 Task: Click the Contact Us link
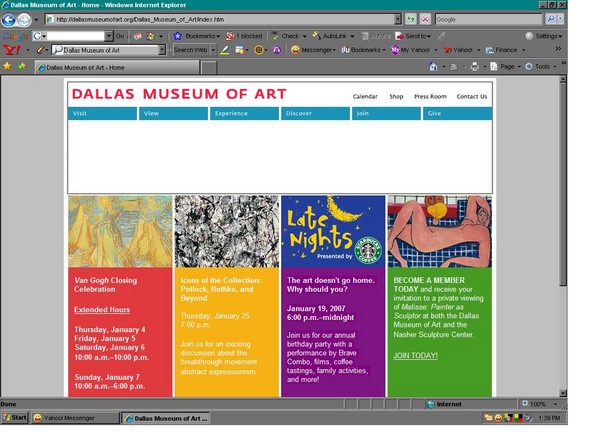tap(471, 97)
